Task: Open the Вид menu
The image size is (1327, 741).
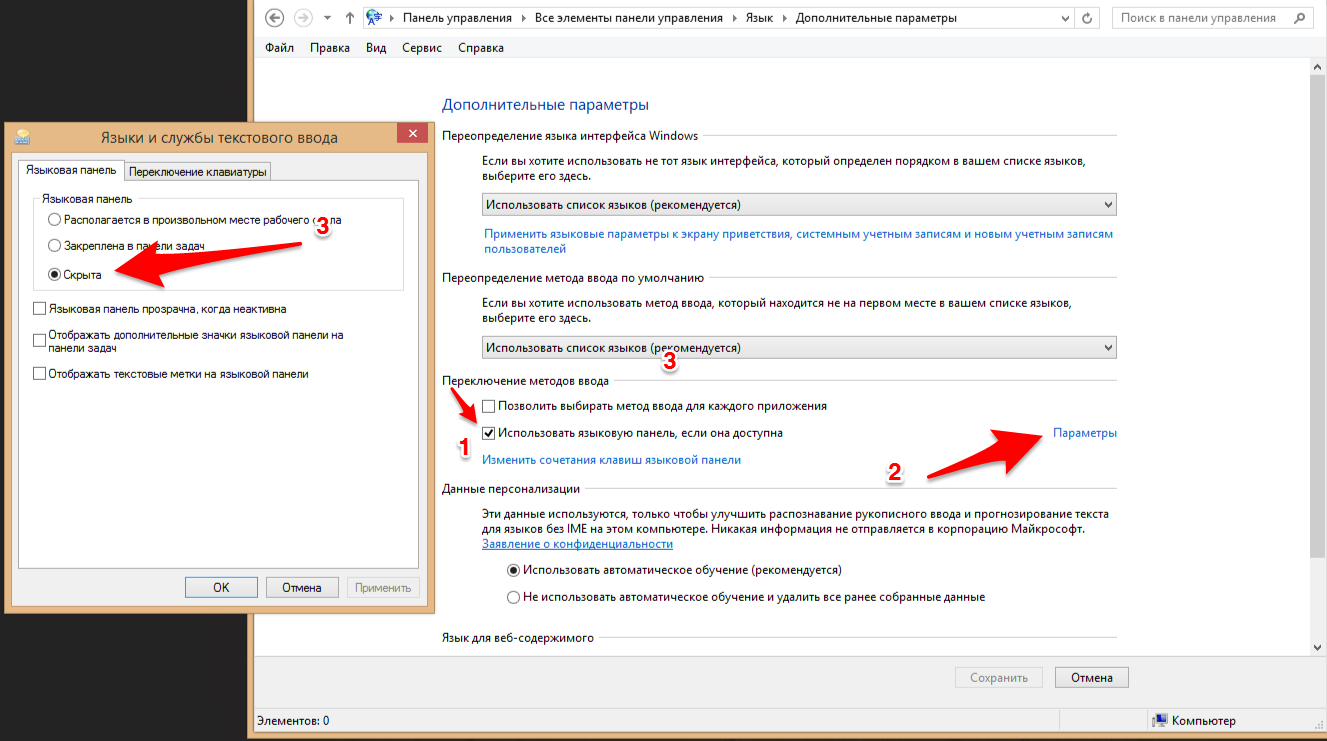Action: (x=376, y=48)
